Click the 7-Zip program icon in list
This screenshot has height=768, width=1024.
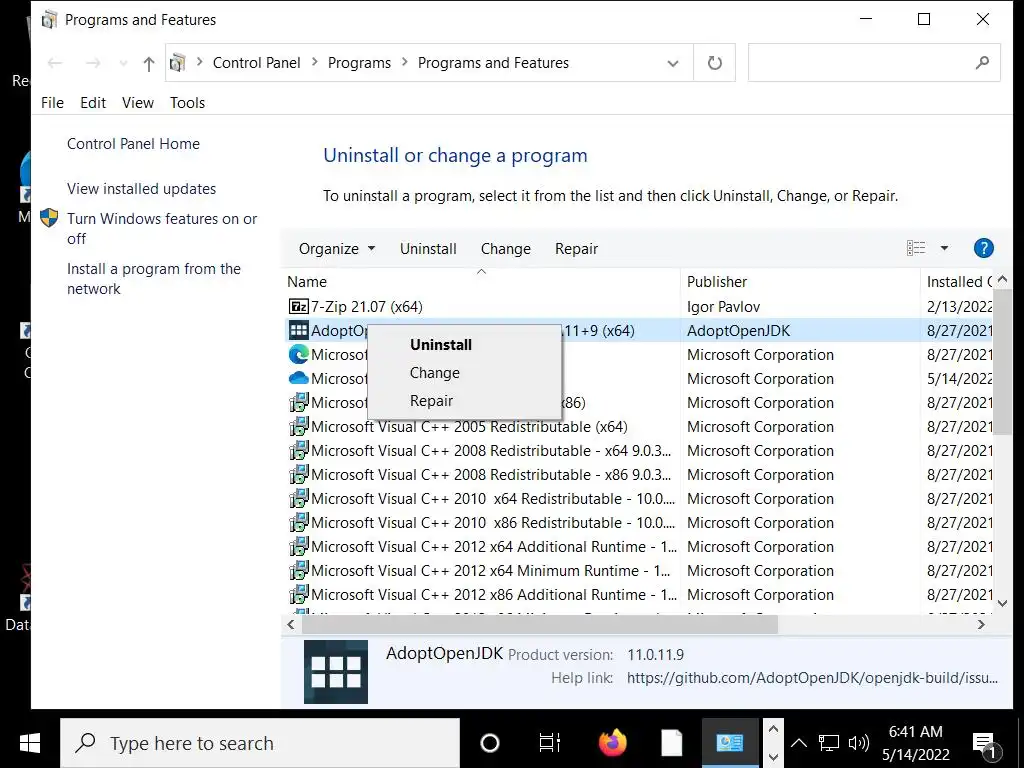tap(298, 306)
